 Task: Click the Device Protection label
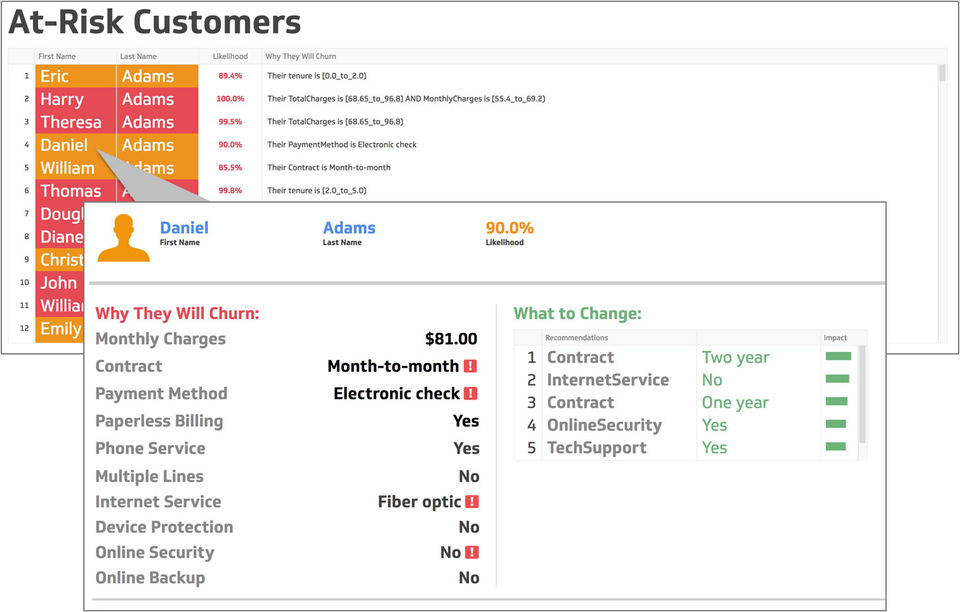[164, 527]
